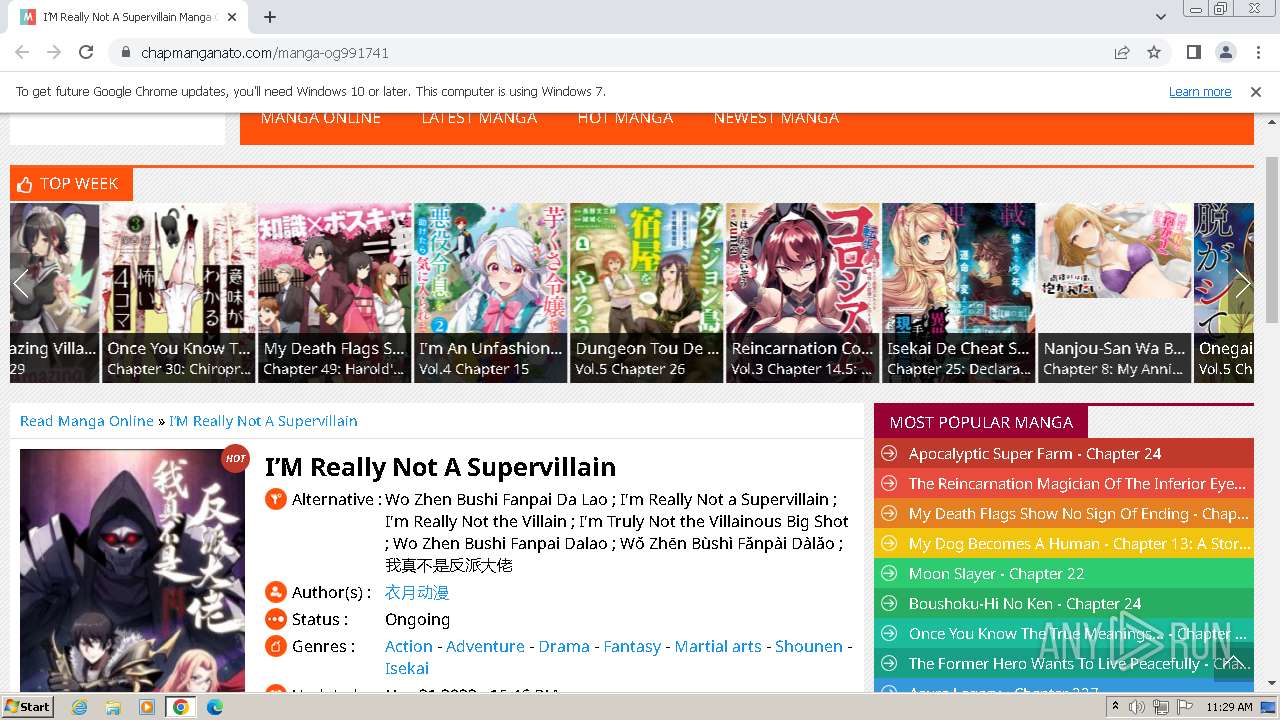Open the Windows Start button
Screen dimensions: 1280x720
[x=28, y=706]
